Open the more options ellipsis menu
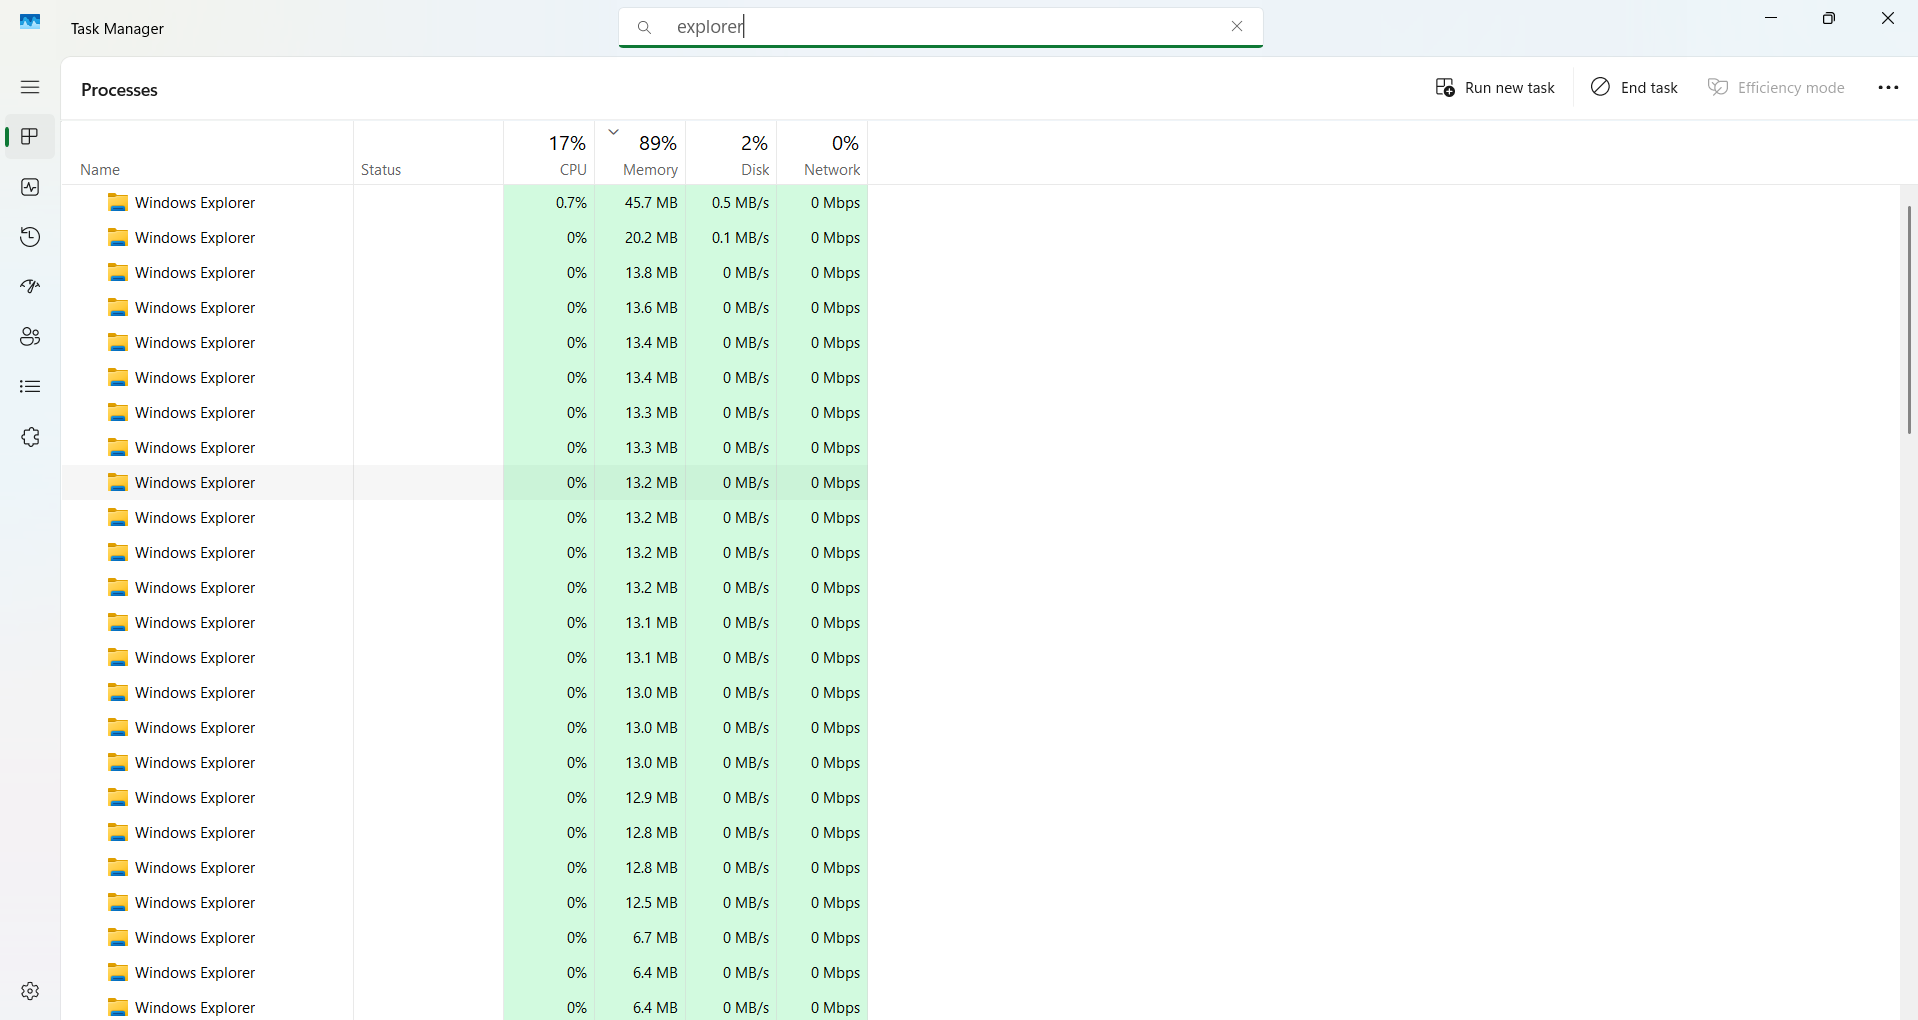 [1888, 88]
